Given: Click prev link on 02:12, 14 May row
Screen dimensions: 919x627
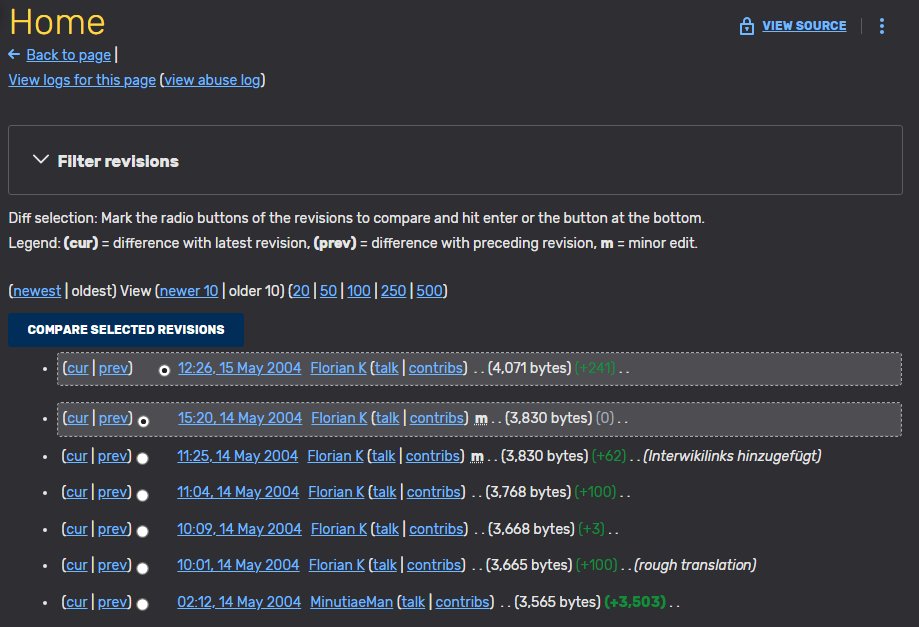Looking at the screenshot, I should pyautogui.click(x=112, y=602).
